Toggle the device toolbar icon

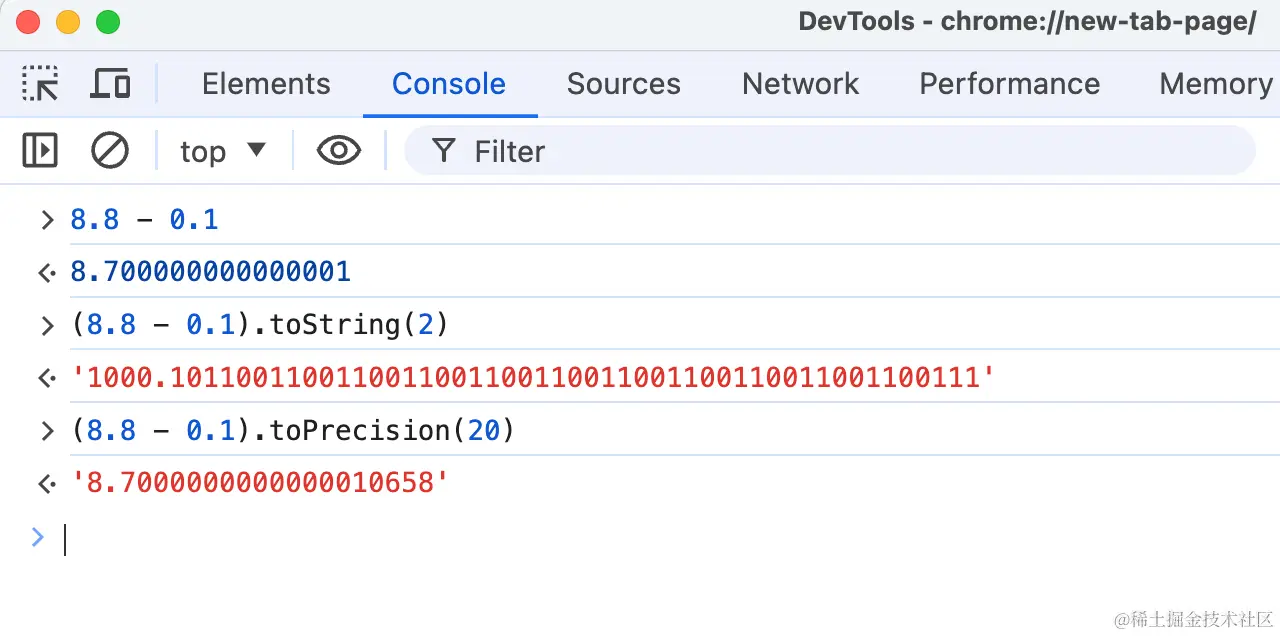pyautogui.click(x=110, y=84)
